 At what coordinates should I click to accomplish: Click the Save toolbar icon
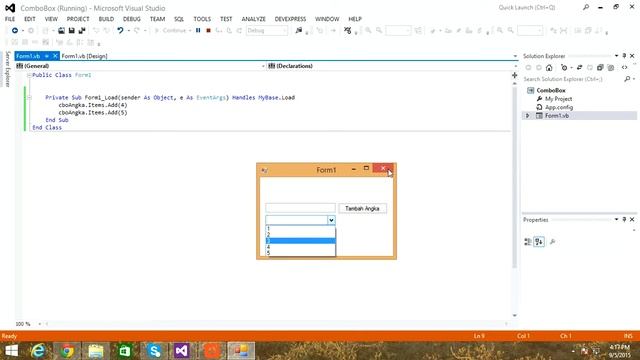[71, 31]
